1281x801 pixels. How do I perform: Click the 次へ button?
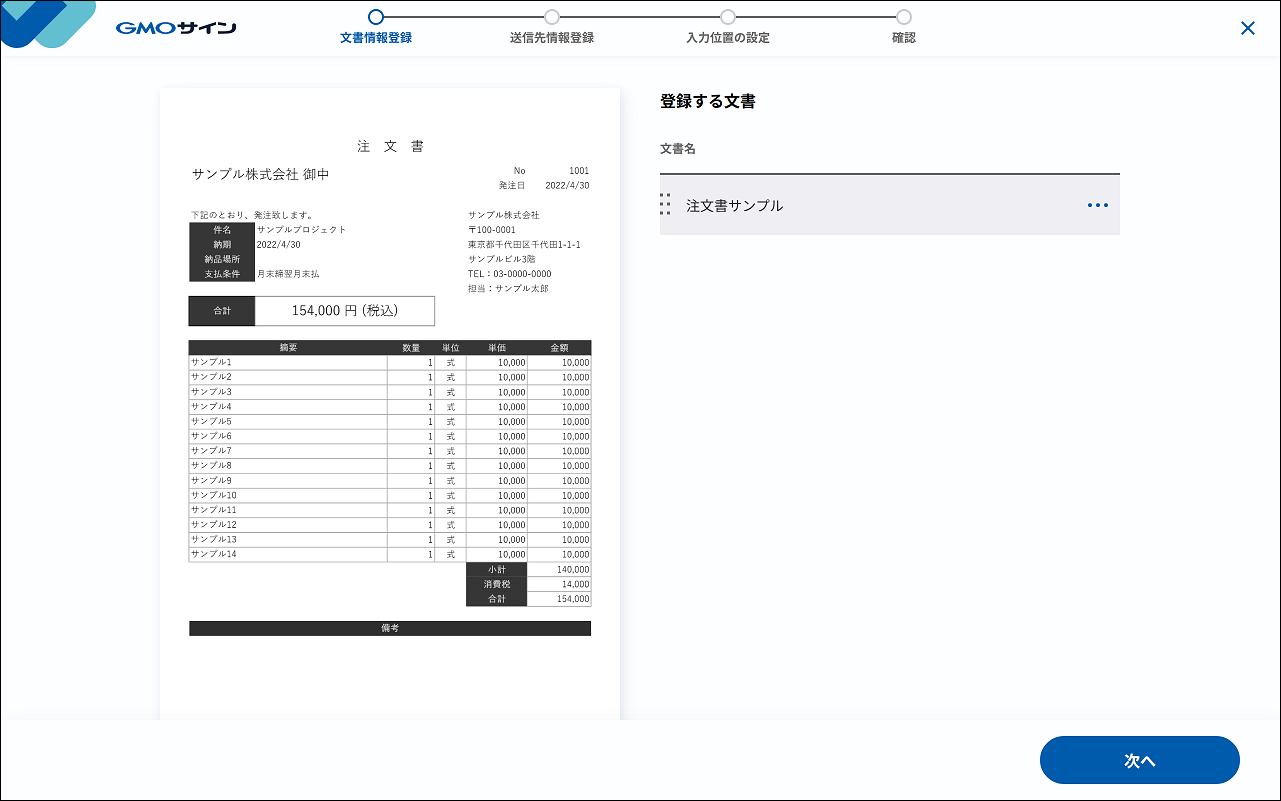(x=1140, y=760)
